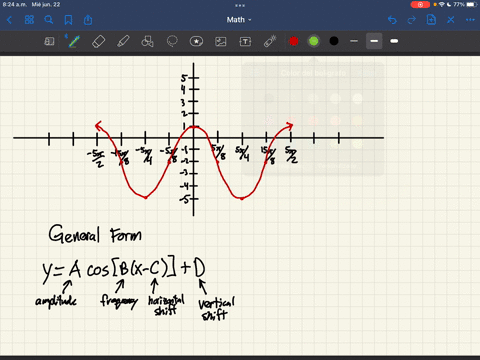Image resolution: width=480 pixels, height=360 pixels.
Task: Choose the red pen color
Action: [x=294, y=41]
